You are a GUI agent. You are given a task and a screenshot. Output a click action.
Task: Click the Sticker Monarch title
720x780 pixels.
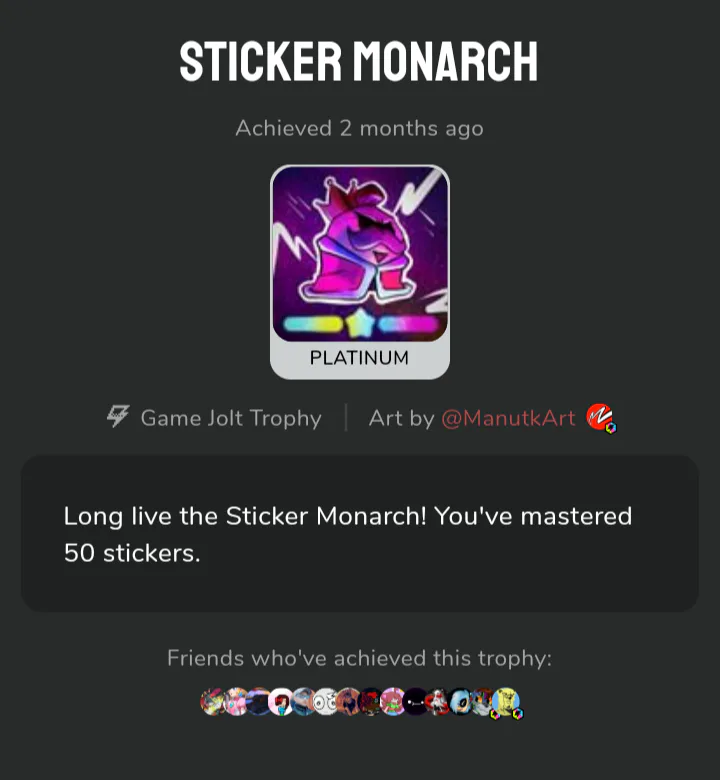tap(359, 61)
